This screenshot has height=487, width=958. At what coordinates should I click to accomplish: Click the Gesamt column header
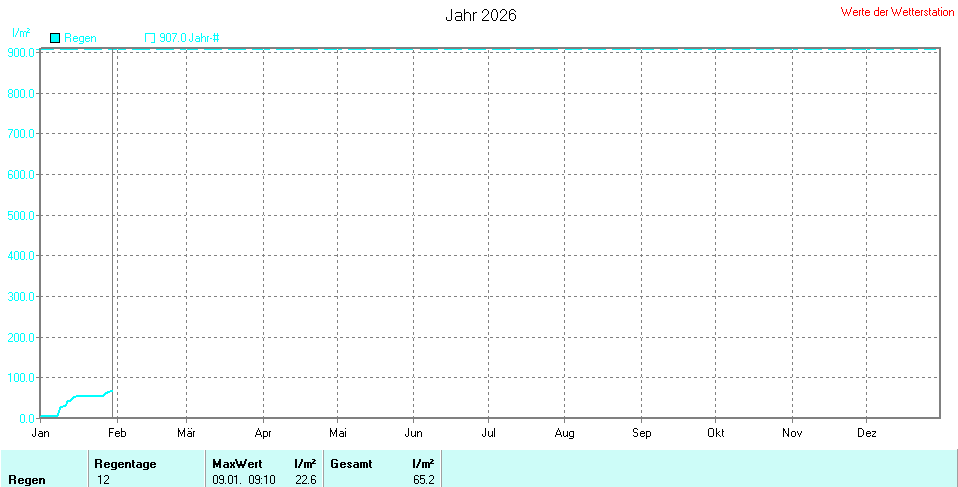click(351, 464)
